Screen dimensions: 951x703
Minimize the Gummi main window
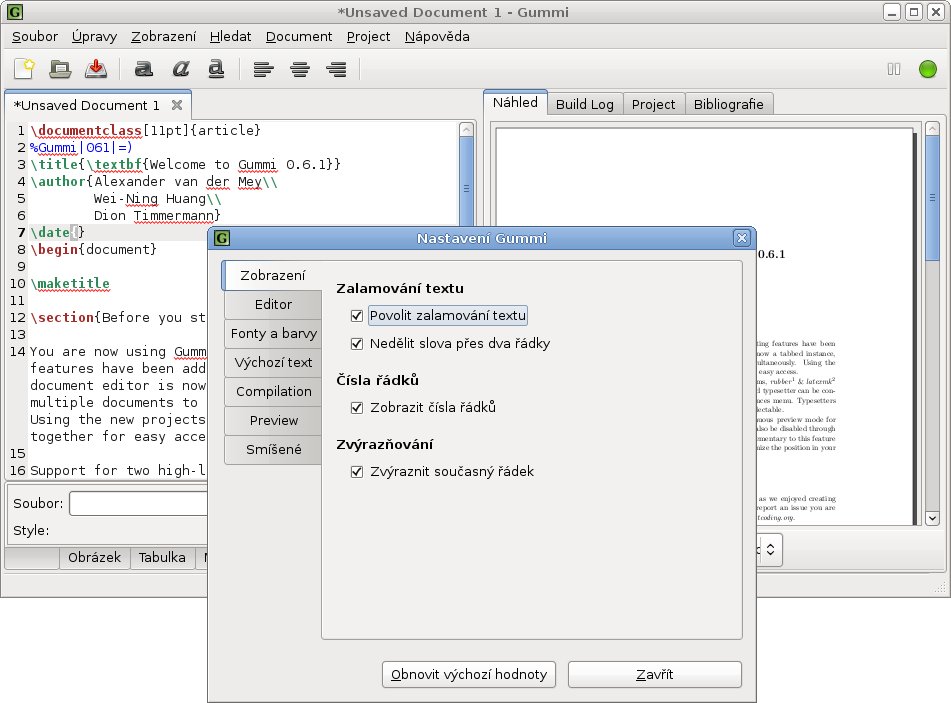pyautogui.click(x=892, y=12)
